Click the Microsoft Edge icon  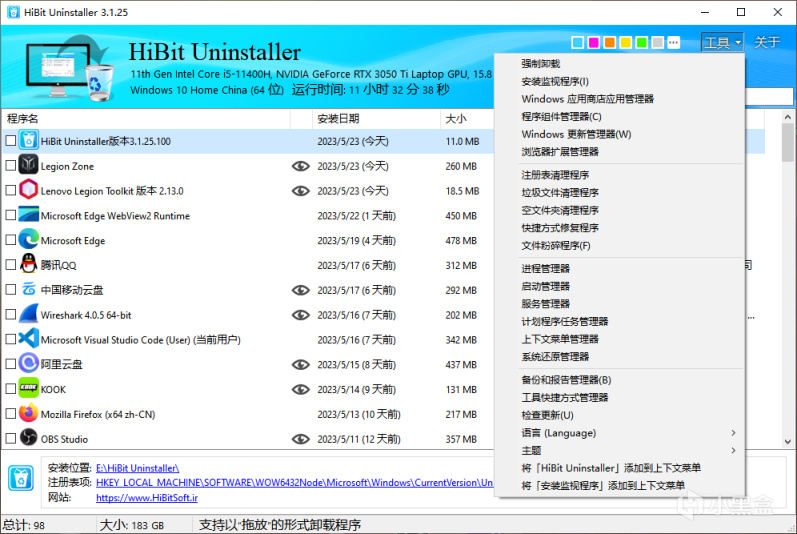28,240
